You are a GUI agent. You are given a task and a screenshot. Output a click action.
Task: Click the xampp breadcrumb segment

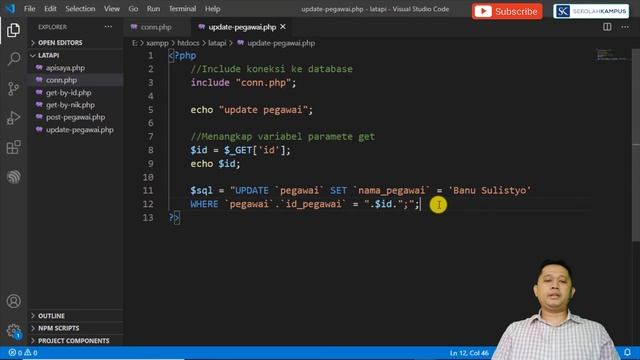(157, 43)
